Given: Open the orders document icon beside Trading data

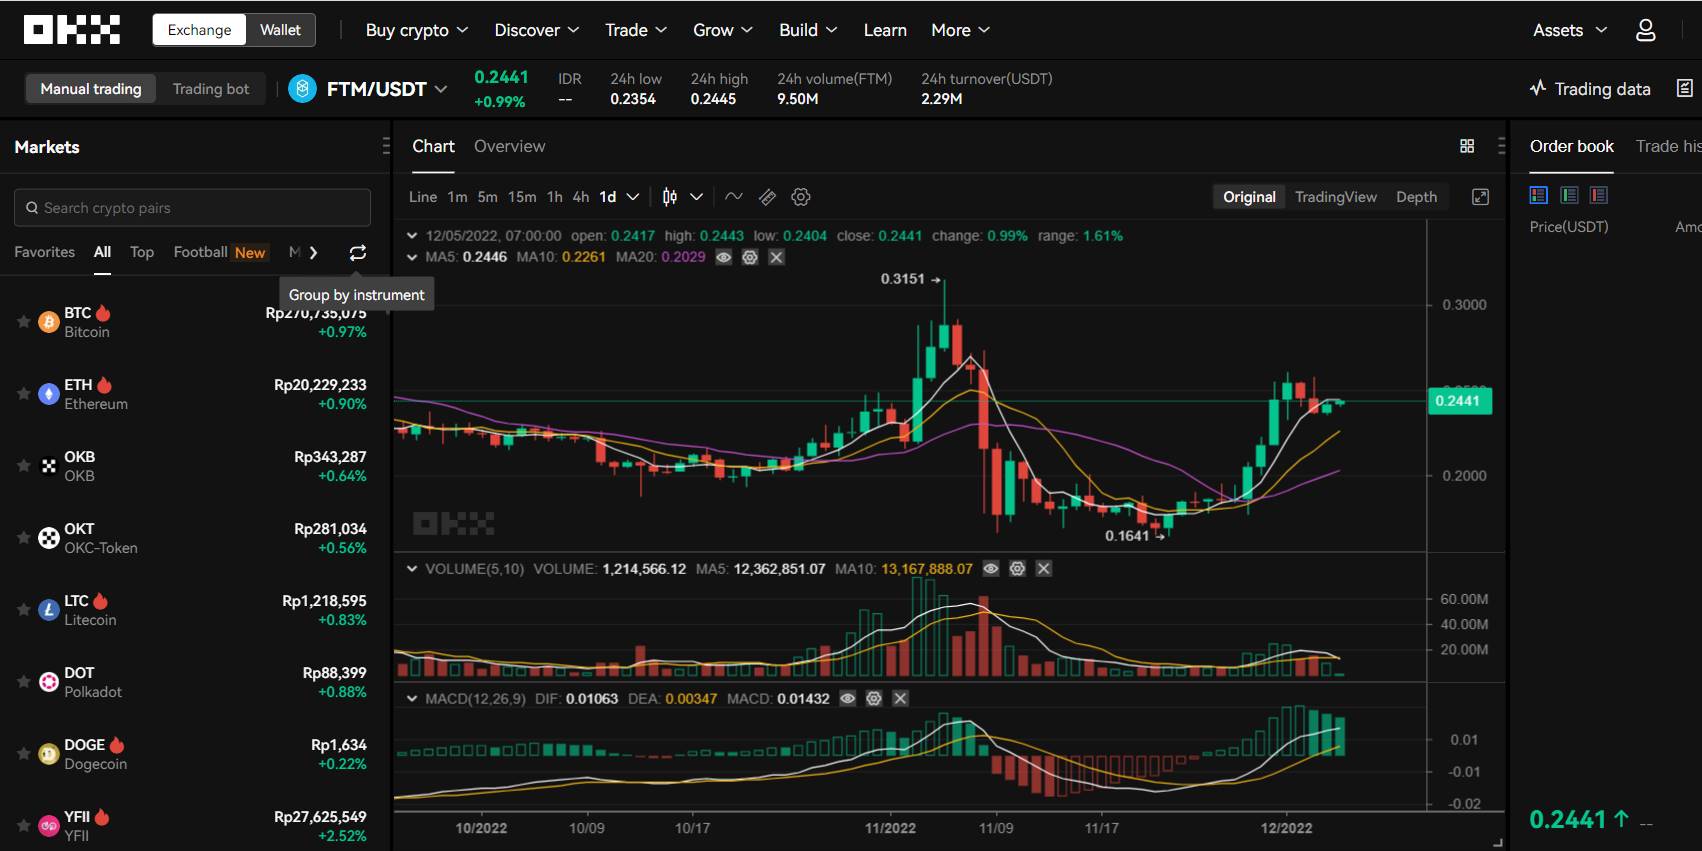Looking at the screenshot, I should [x=1685, y=89].
